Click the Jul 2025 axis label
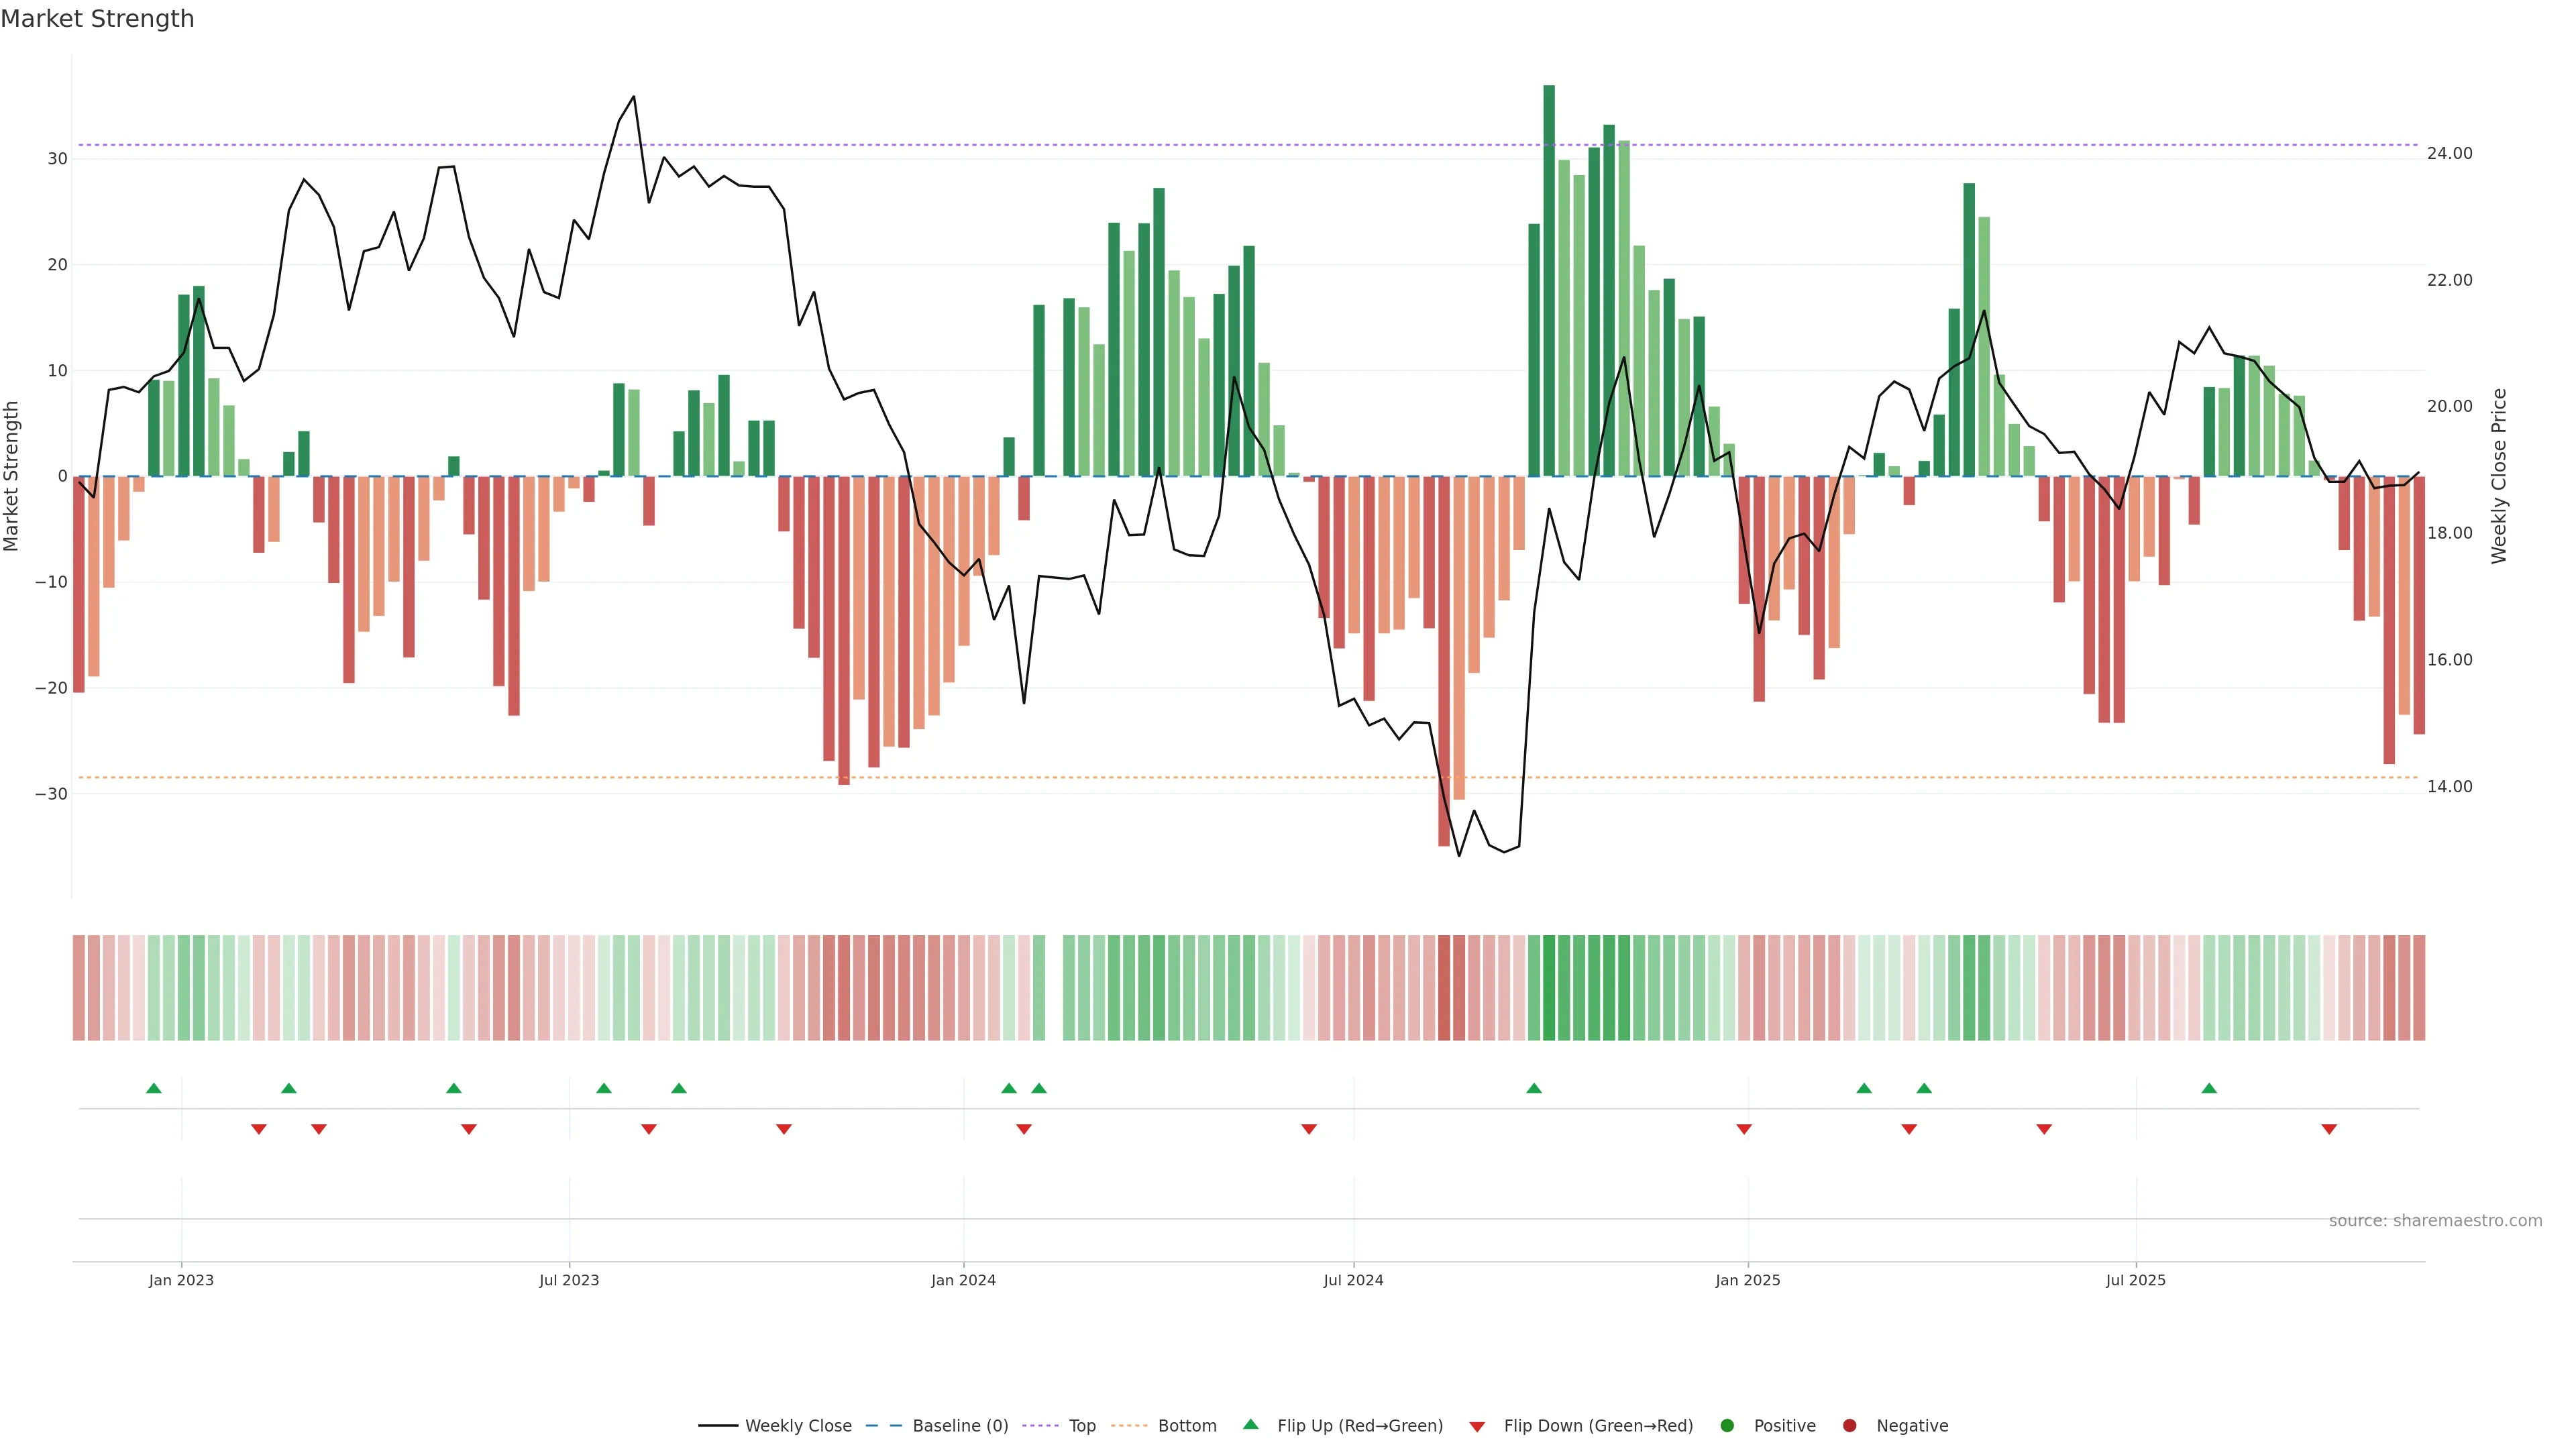Viewport: 2576px width, 1449px height. click(2135, 1280)
